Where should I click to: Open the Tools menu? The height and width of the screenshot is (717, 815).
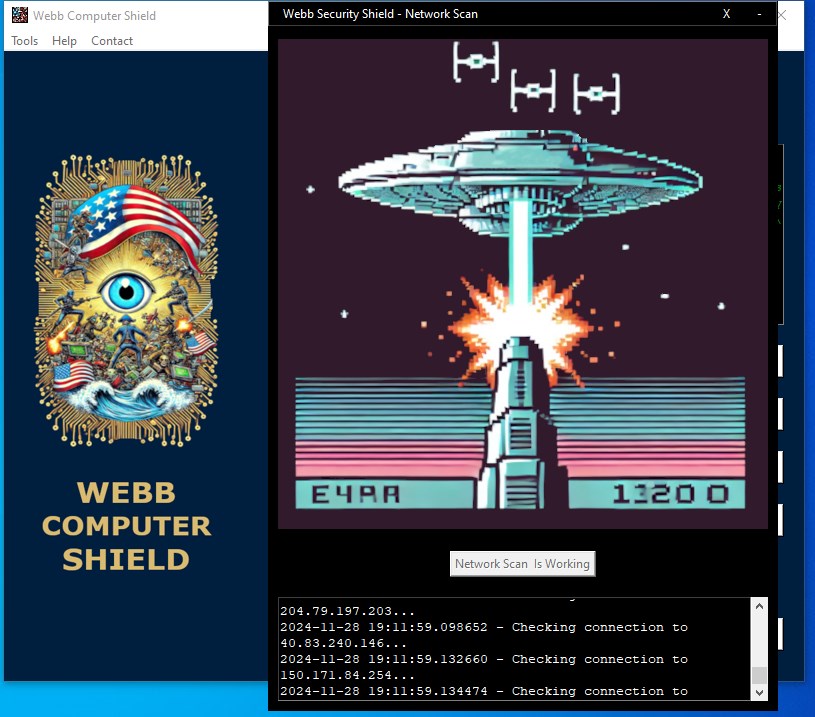(24, 41)
